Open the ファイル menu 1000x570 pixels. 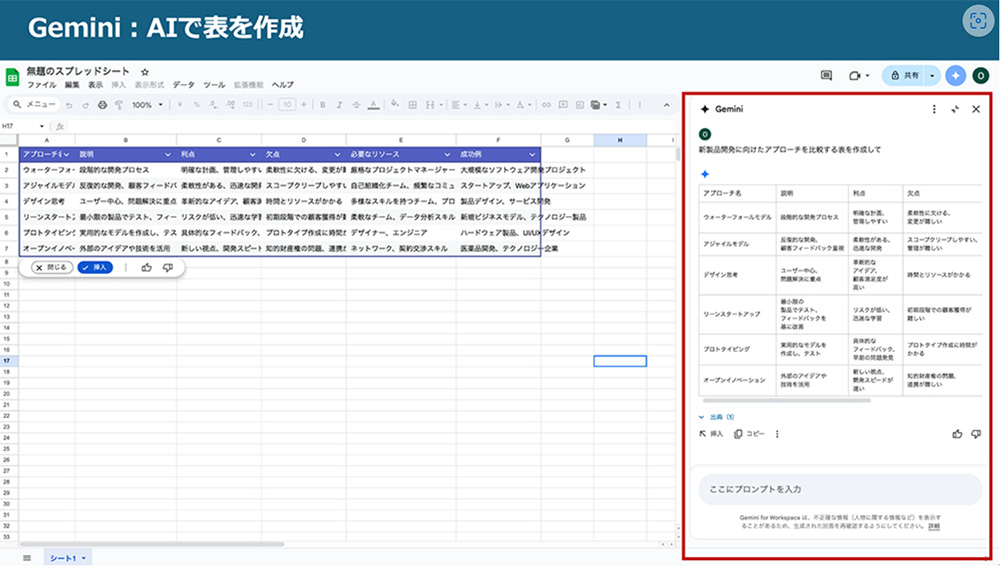click(x=41, y=85)
